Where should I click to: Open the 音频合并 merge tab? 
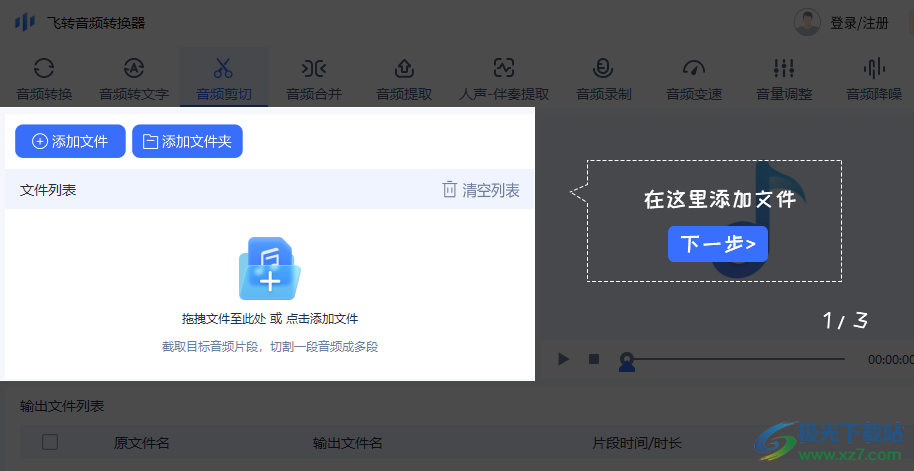click(x=314, y=80)
